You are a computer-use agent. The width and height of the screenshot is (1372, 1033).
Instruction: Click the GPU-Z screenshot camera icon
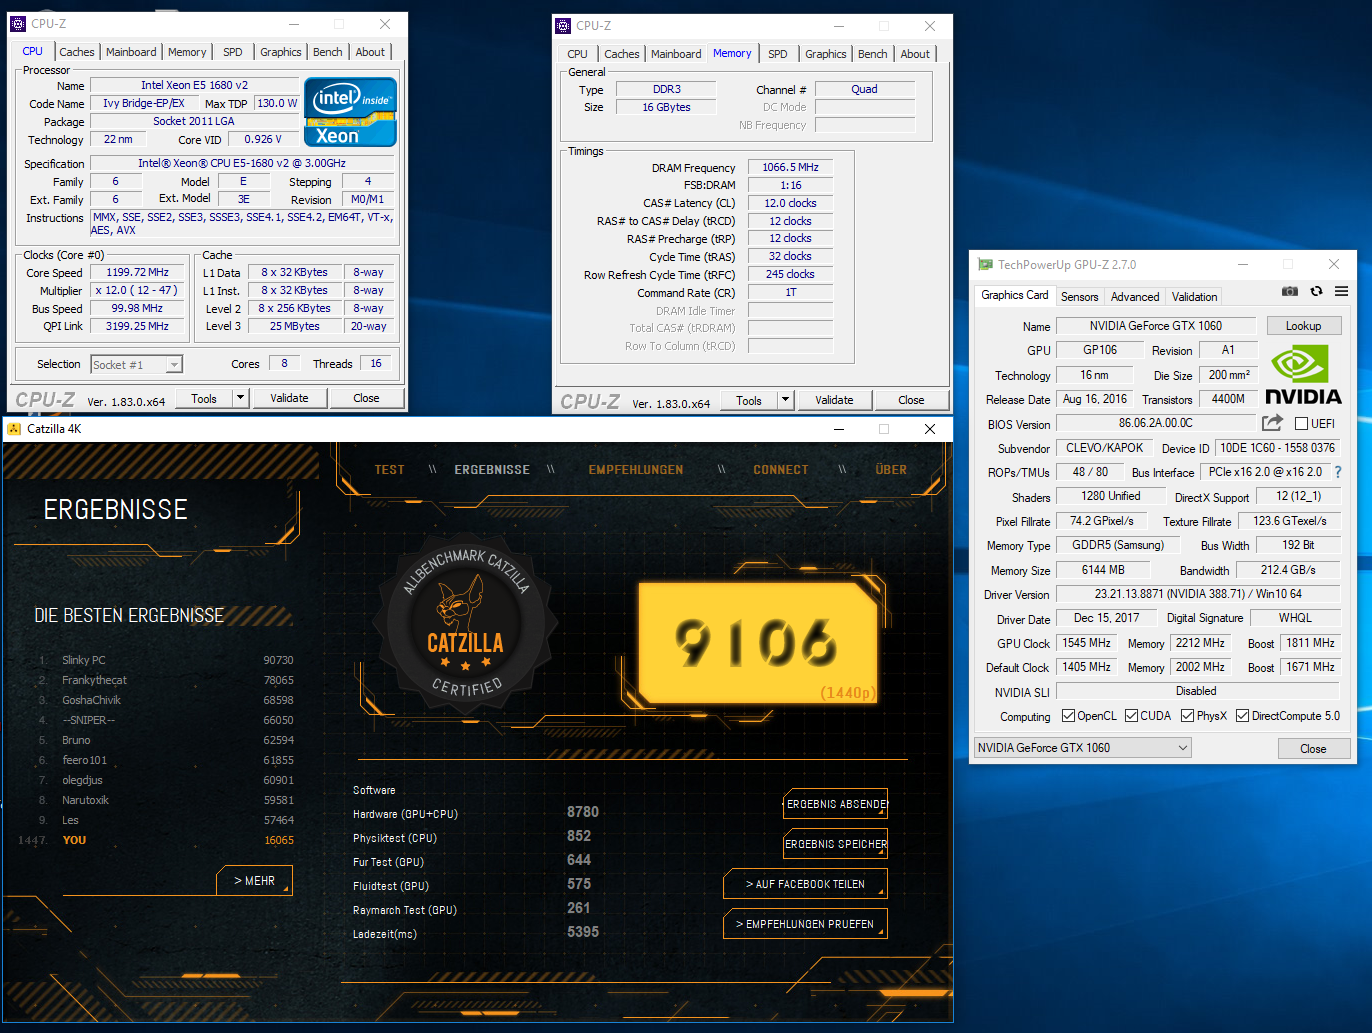1290,291
